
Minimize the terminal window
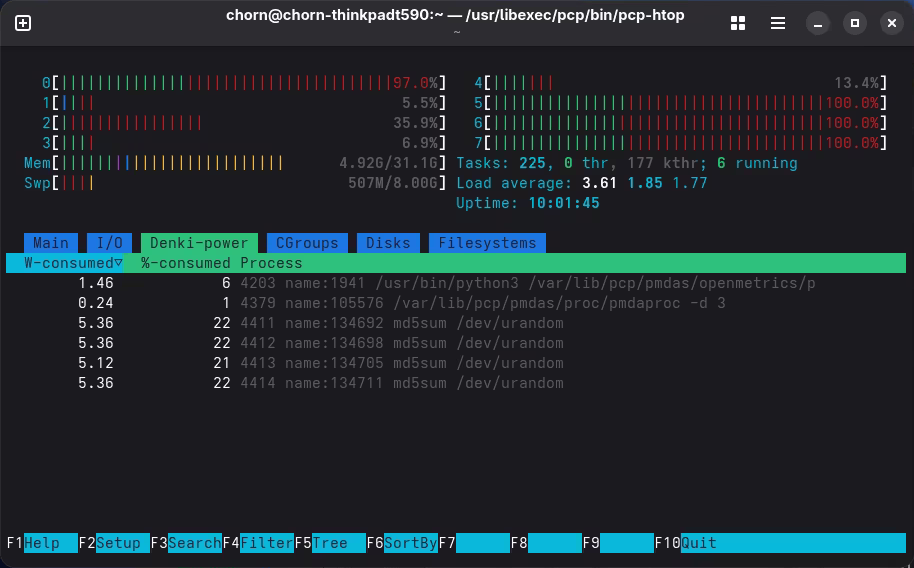coord(818,23)
